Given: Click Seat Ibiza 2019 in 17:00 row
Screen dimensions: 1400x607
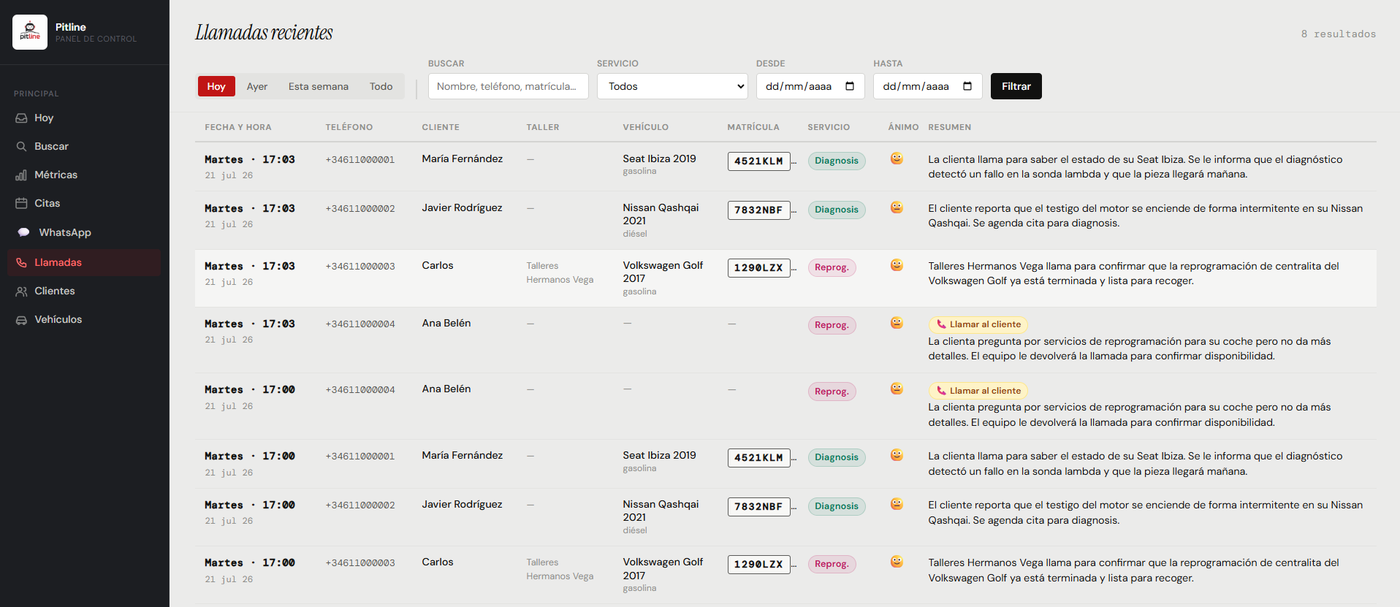Looking at the screenshot, I should pos(659,455).
